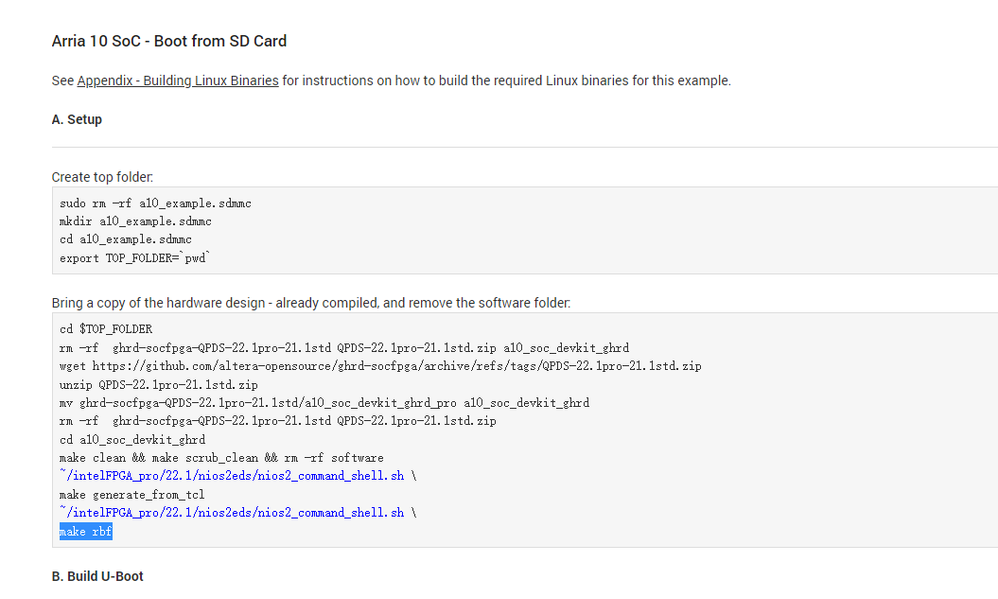998x599 pixels.
Task: Click the highlighted make rbf command
Action: pos(86,532)
